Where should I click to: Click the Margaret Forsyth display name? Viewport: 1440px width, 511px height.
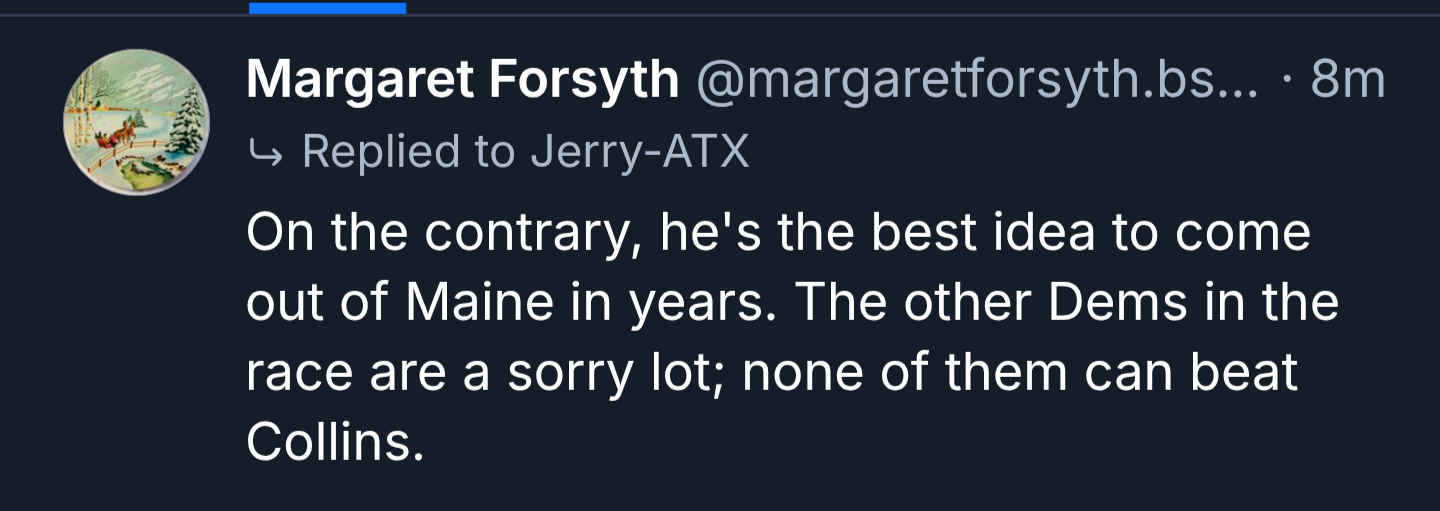click(x=462, y=79)
